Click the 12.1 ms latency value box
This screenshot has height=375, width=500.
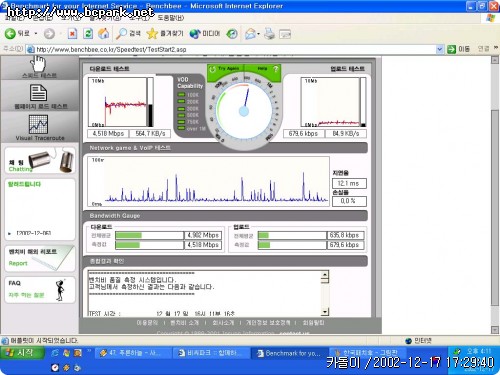349,183
